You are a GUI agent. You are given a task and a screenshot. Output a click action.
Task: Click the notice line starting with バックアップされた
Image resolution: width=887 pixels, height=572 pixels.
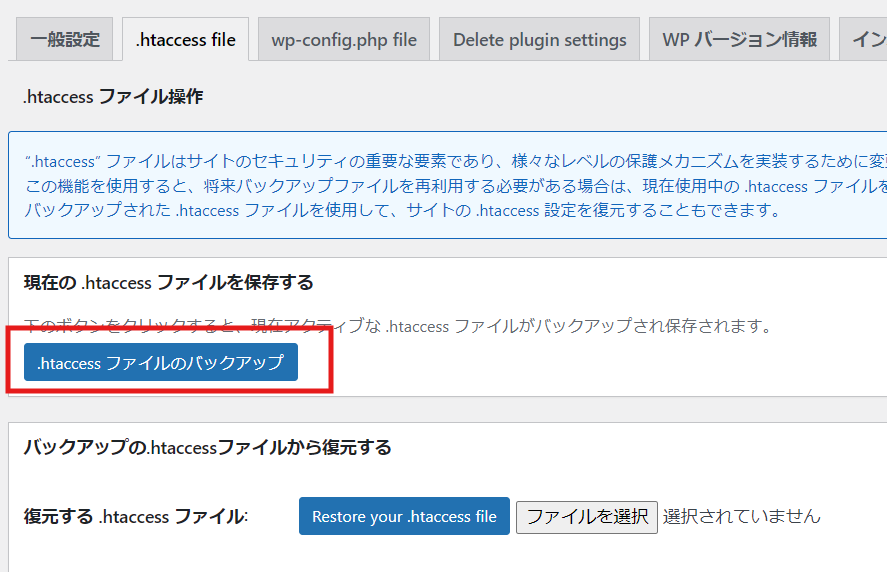pyautogui.click(x=400, y=210)
